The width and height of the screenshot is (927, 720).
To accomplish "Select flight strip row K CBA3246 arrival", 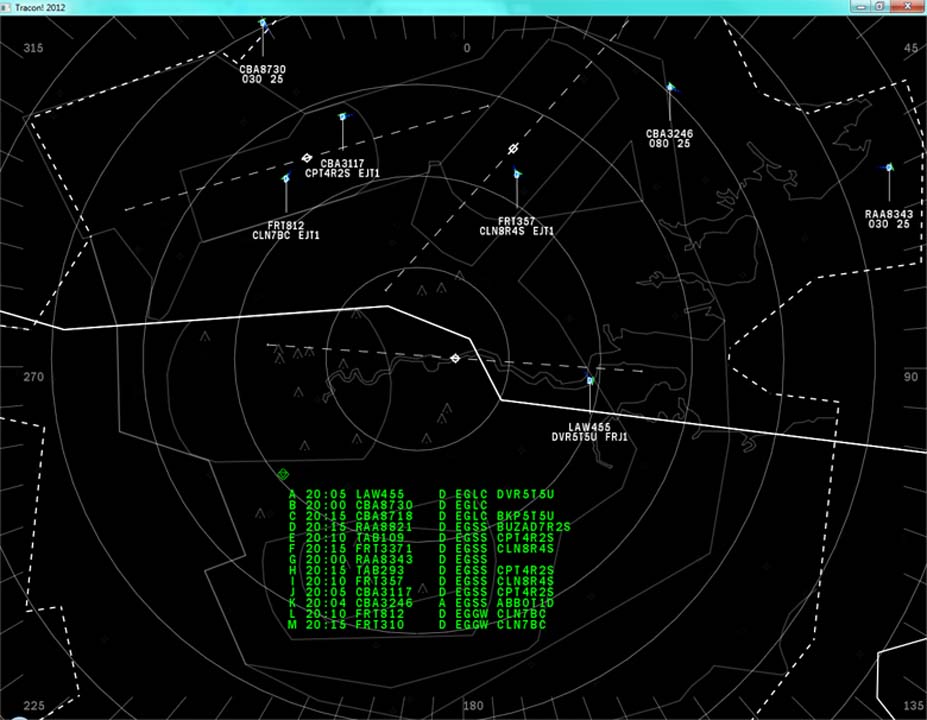I will tap(422, 603).
